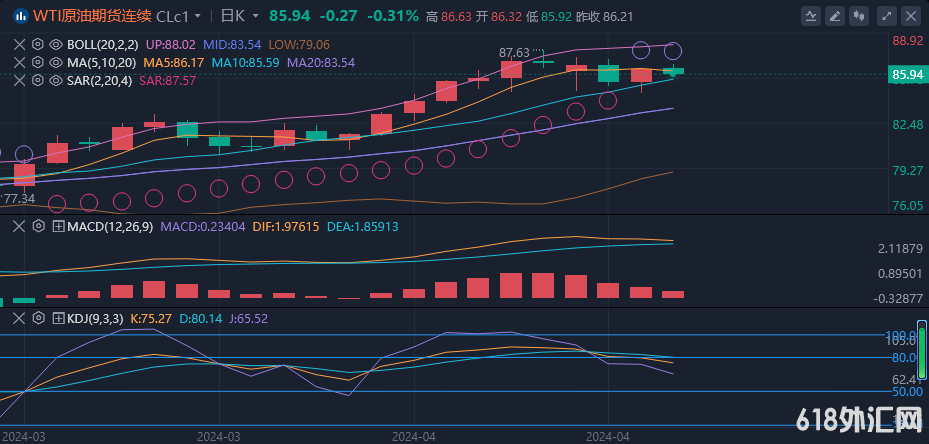Click the green 85.94 price axis tag
The image size is (929, 444).
tap(907, 75)
